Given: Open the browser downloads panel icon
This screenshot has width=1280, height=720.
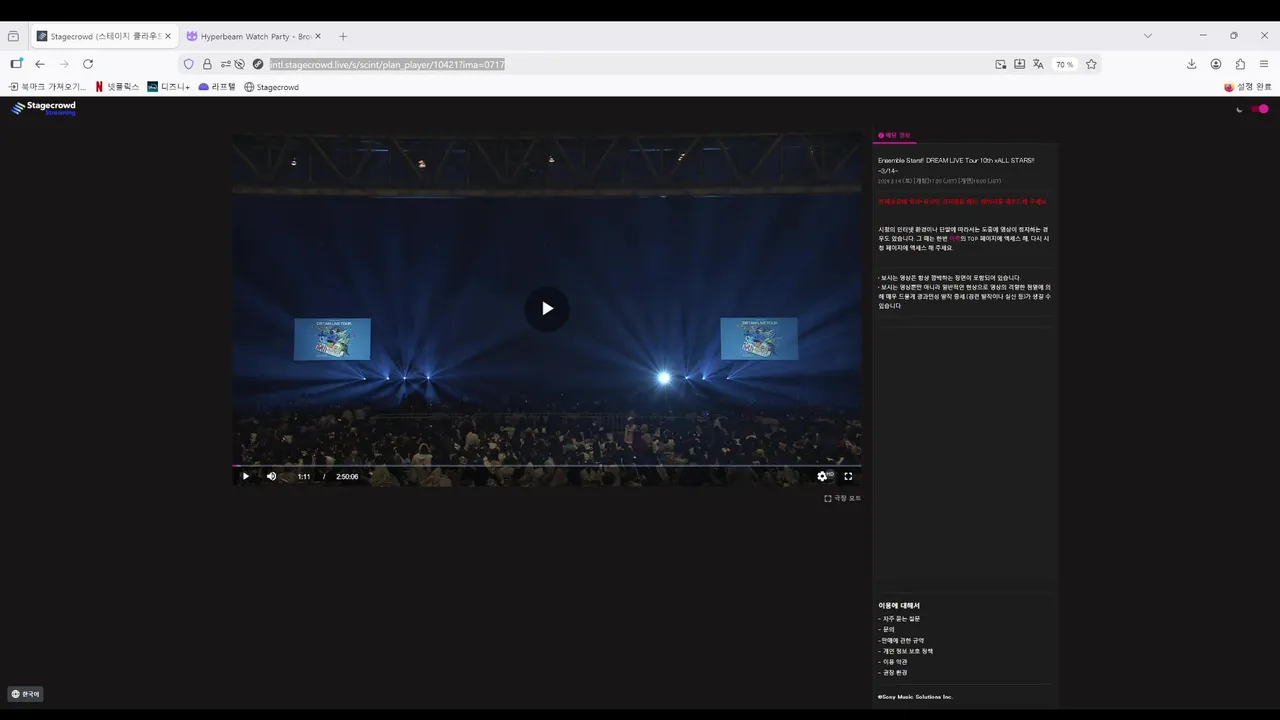Looking at the screenshot, I should [x=1191, y=64].
